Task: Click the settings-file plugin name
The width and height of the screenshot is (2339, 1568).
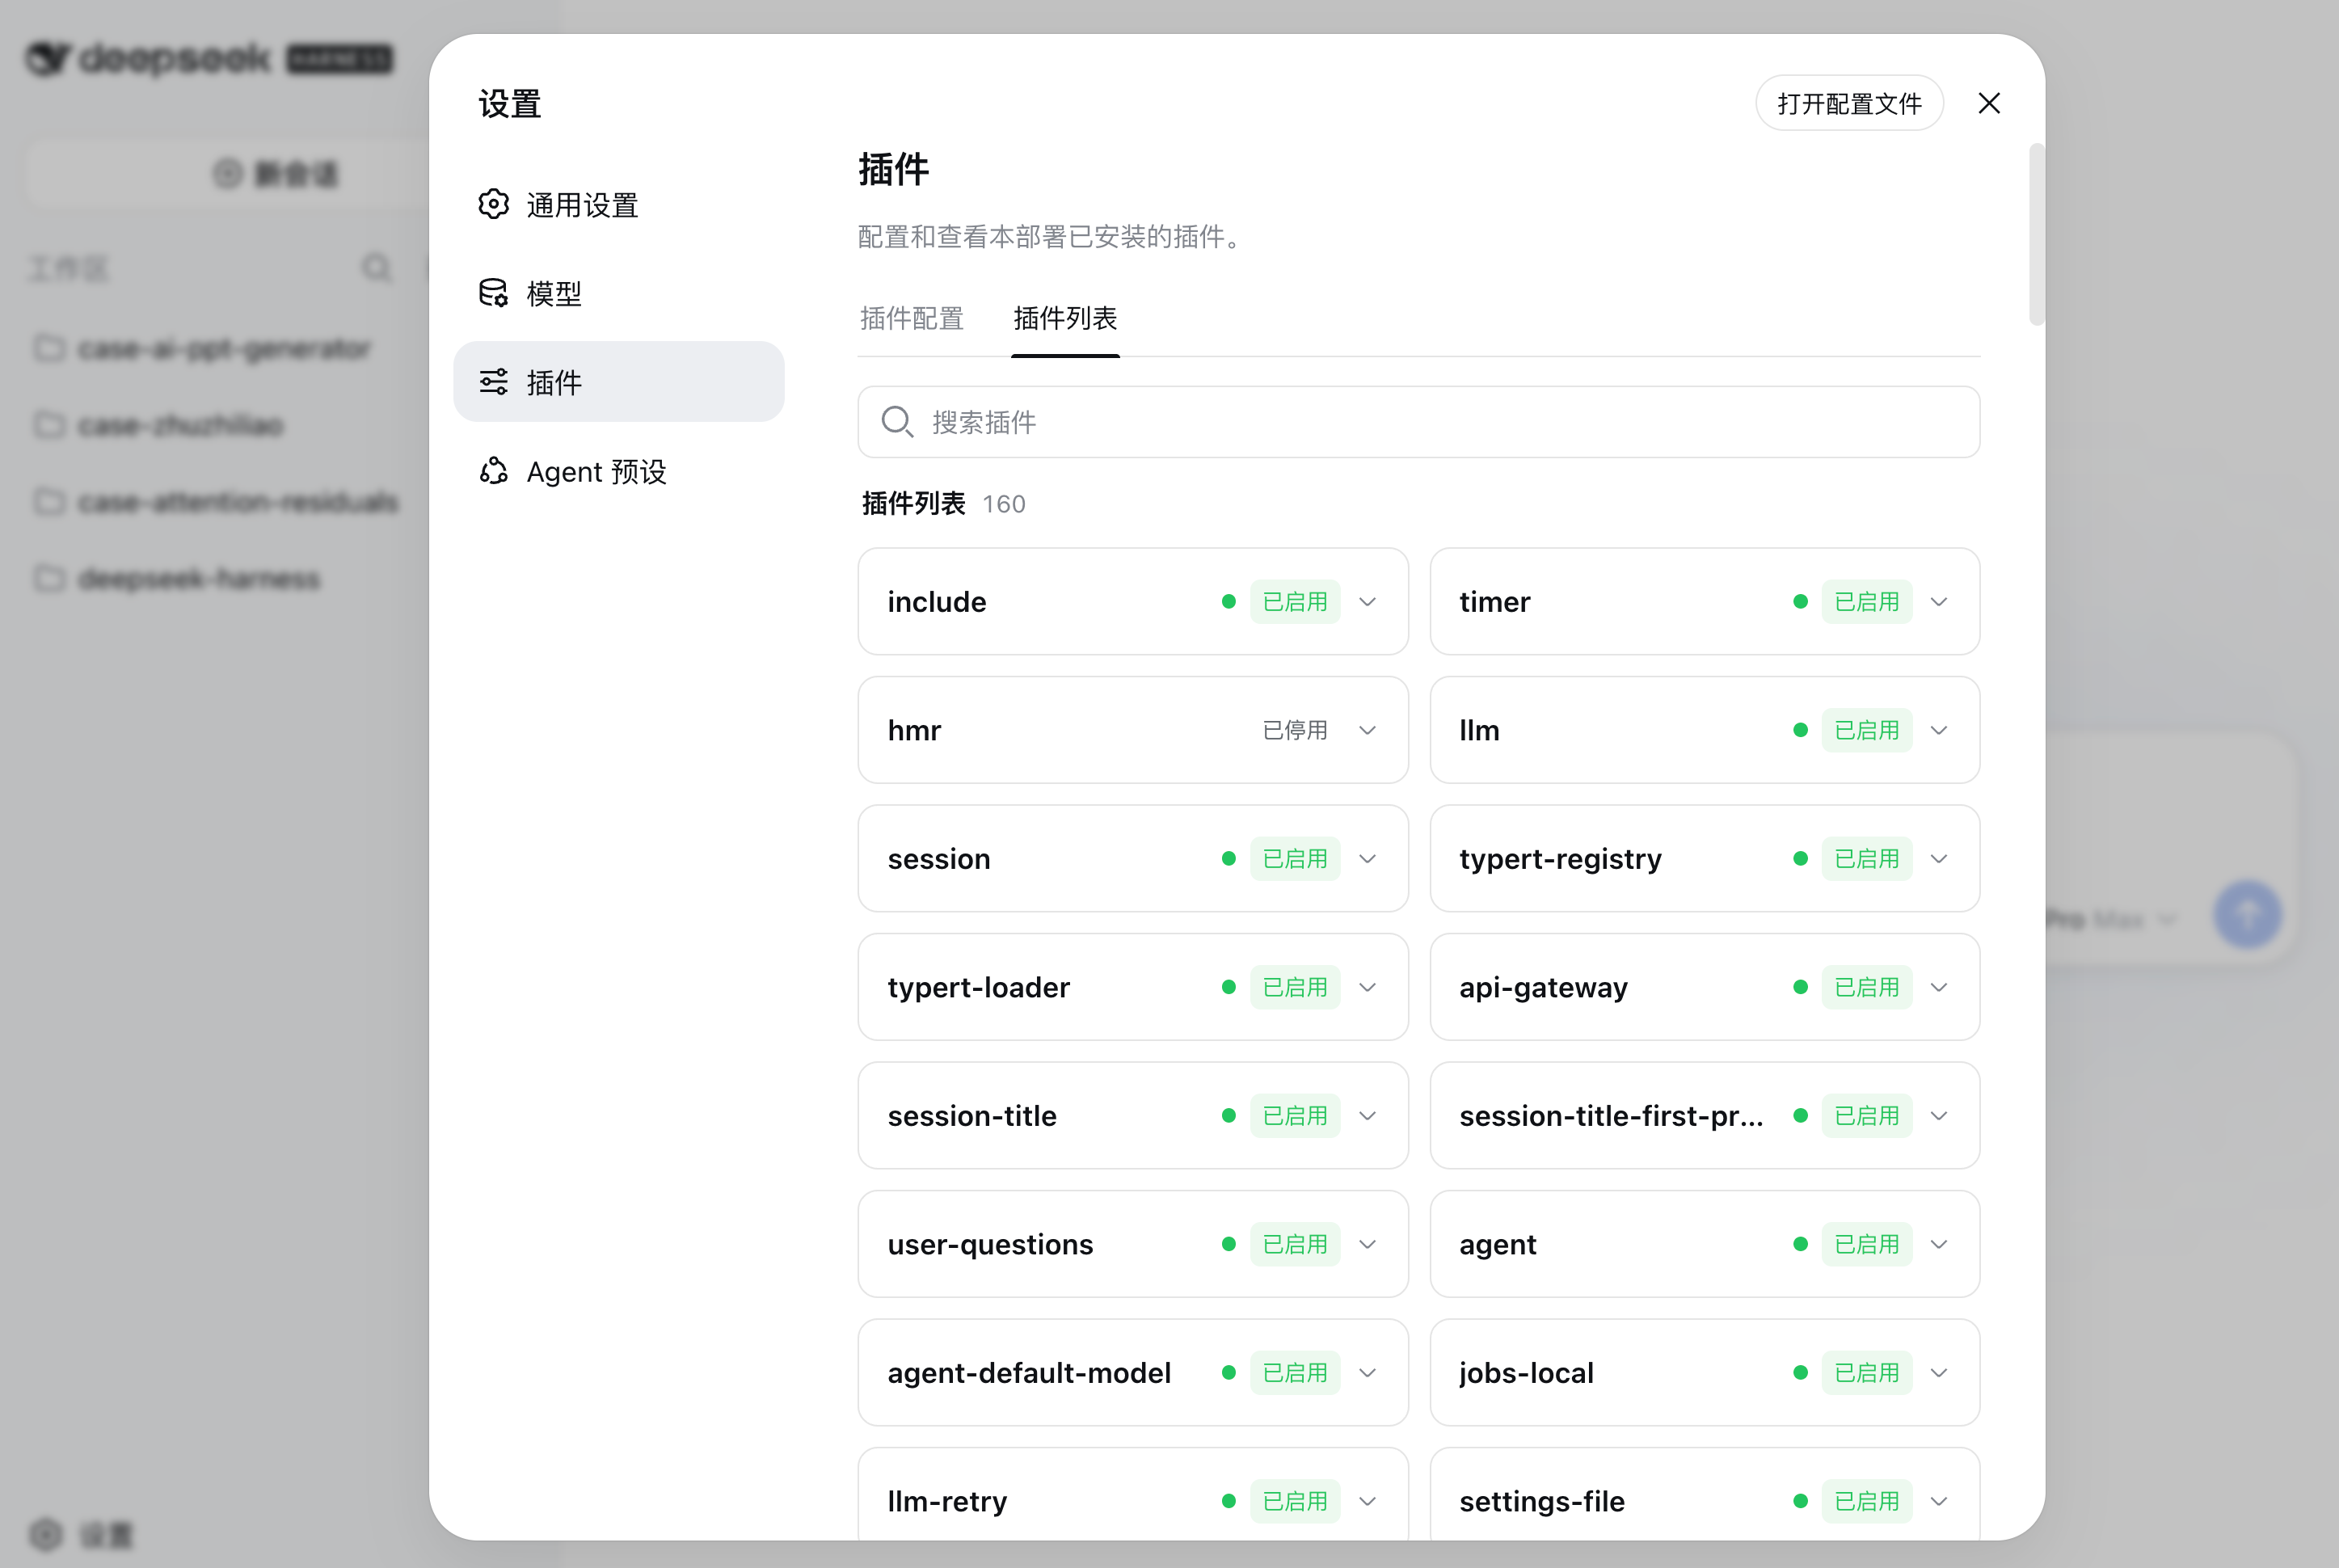Action: 1541,1502
